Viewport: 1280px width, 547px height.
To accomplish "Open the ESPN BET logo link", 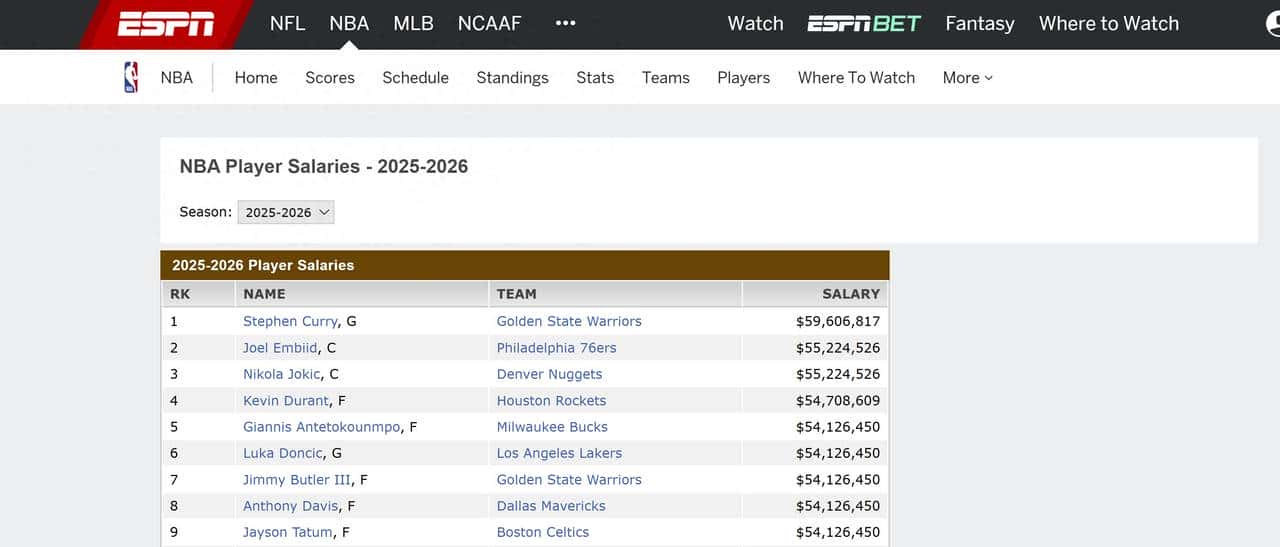I will tap(864, 24).
